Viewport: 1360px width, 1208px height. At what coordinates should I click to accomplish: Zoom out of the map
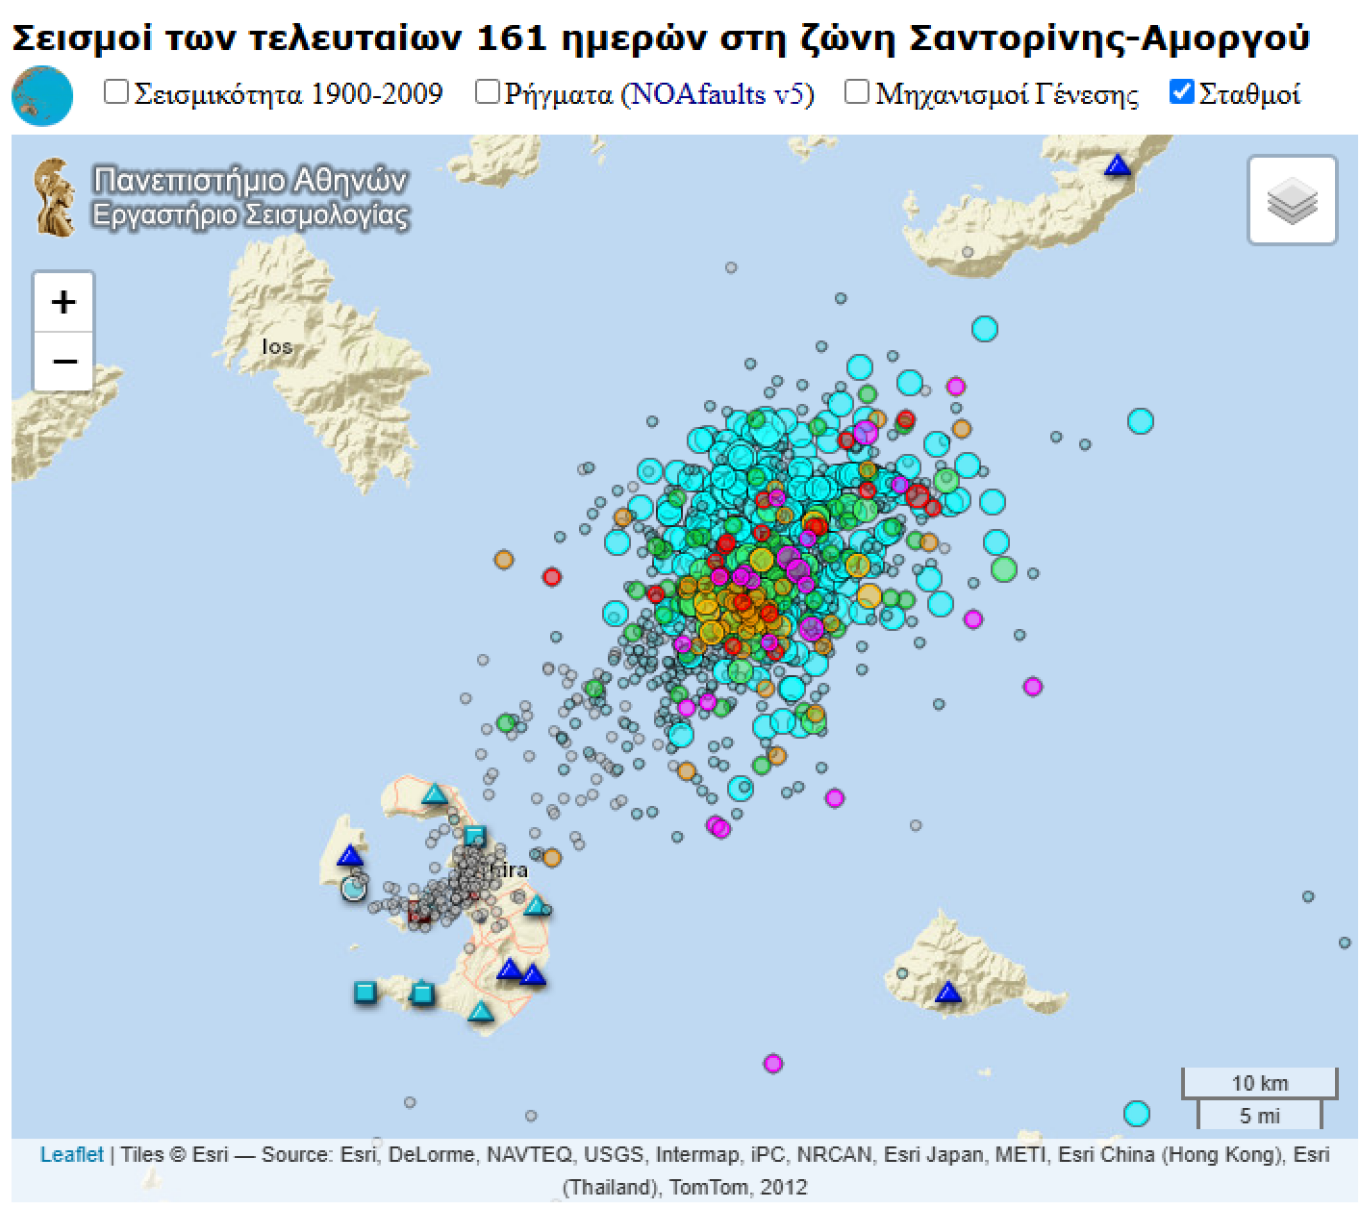[63, 361]
